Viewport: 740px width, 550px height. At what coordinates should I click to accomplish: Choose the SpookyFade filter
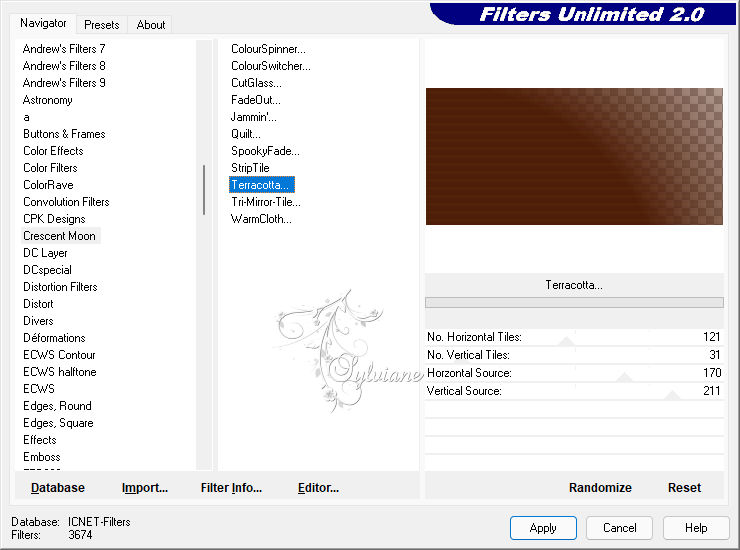pyautogui.click(x=265, y=151)
